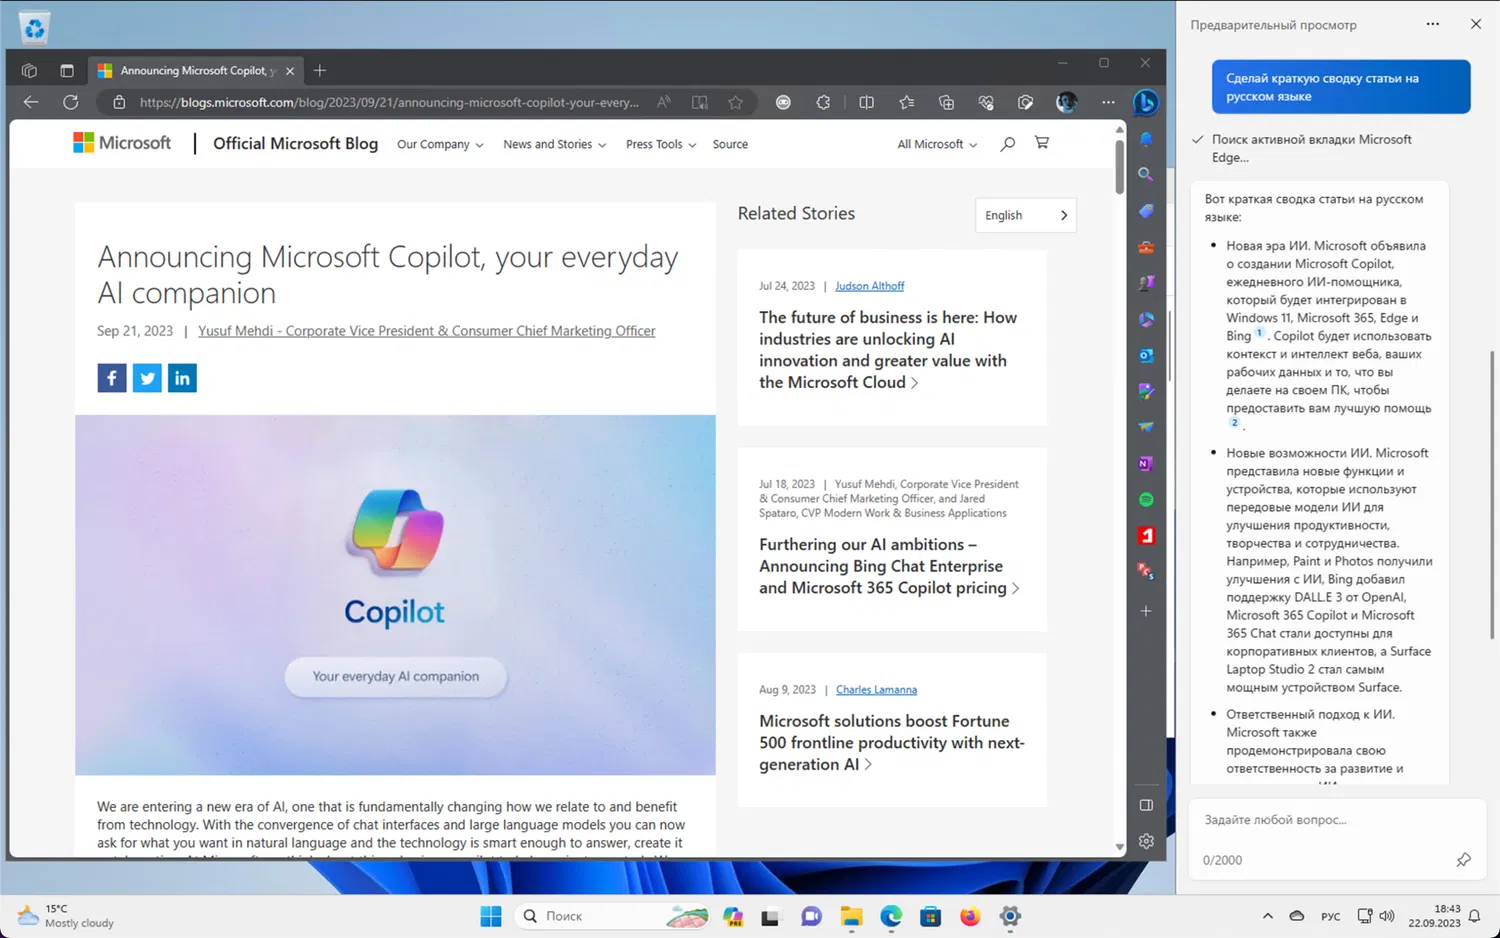This screenshot has height=938, width=1500.
Task: Open the weather widget on taskbar
Action: [x=66, y=916]
